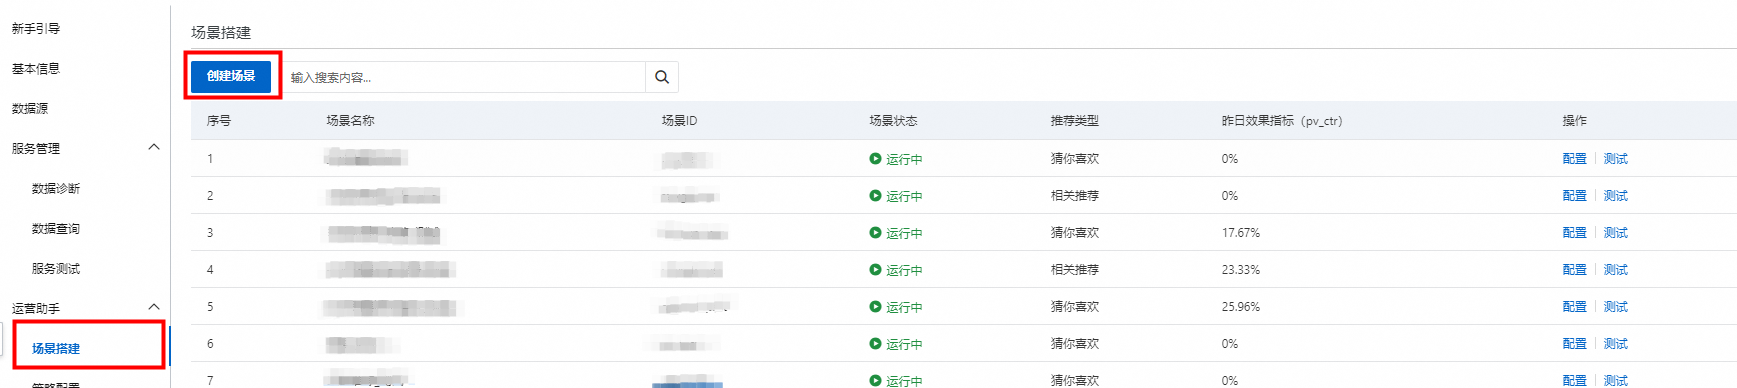The image size is (1737, 388).
Task: Open 数据查询 submenu item
Action: pyautogui.click(x=56, y=229)
